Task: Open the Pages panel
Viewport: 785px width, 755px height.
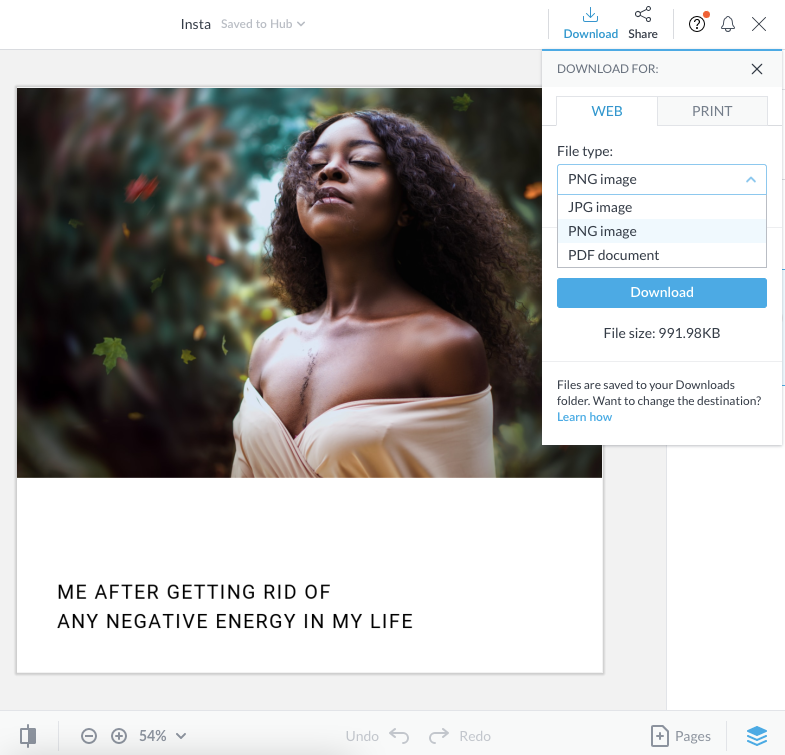Action: (x=681, y=736)
